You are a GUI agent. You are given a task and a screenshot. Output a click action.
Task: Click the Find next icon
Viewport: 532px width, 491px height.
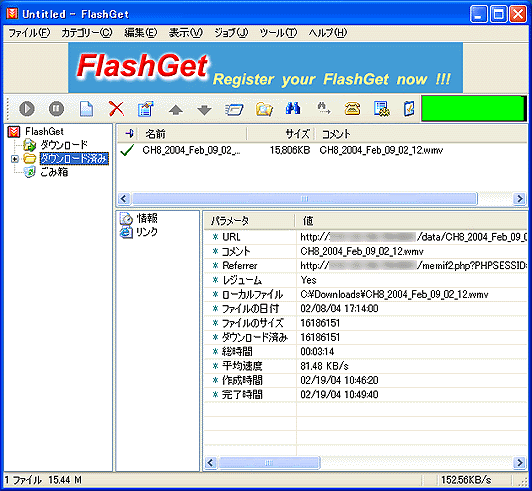(323, 108)
